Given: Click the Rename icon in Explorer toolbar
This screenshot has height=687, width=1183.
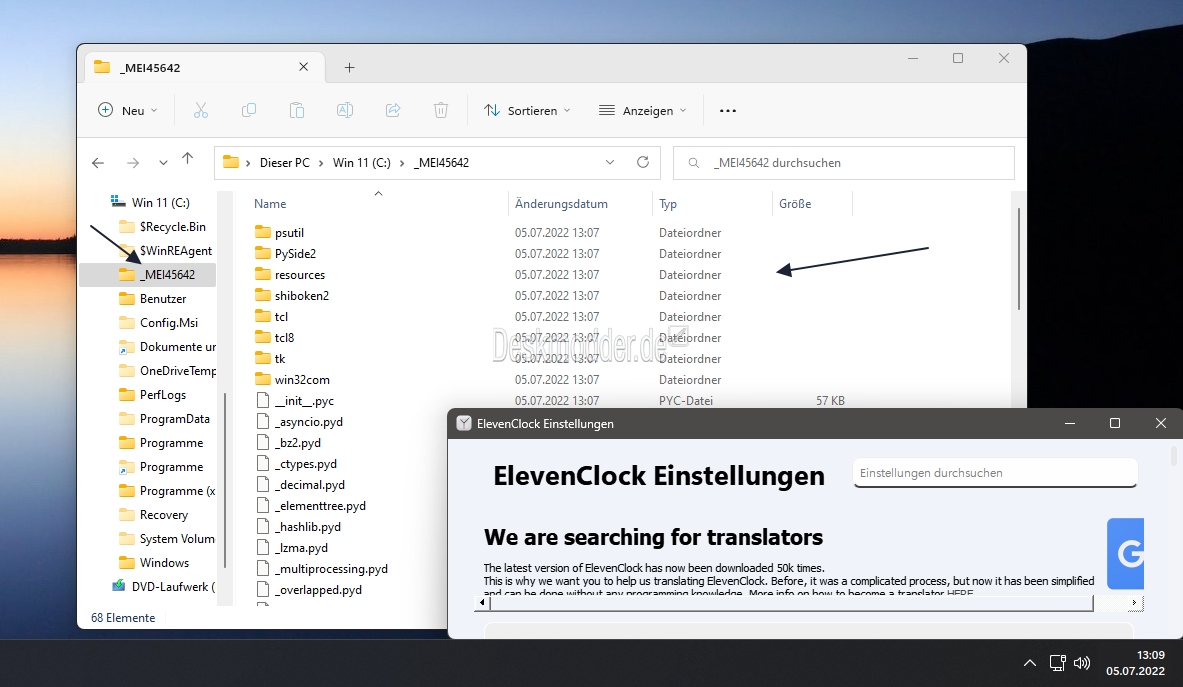Looking at the screenshot, I should coord(345,111).
